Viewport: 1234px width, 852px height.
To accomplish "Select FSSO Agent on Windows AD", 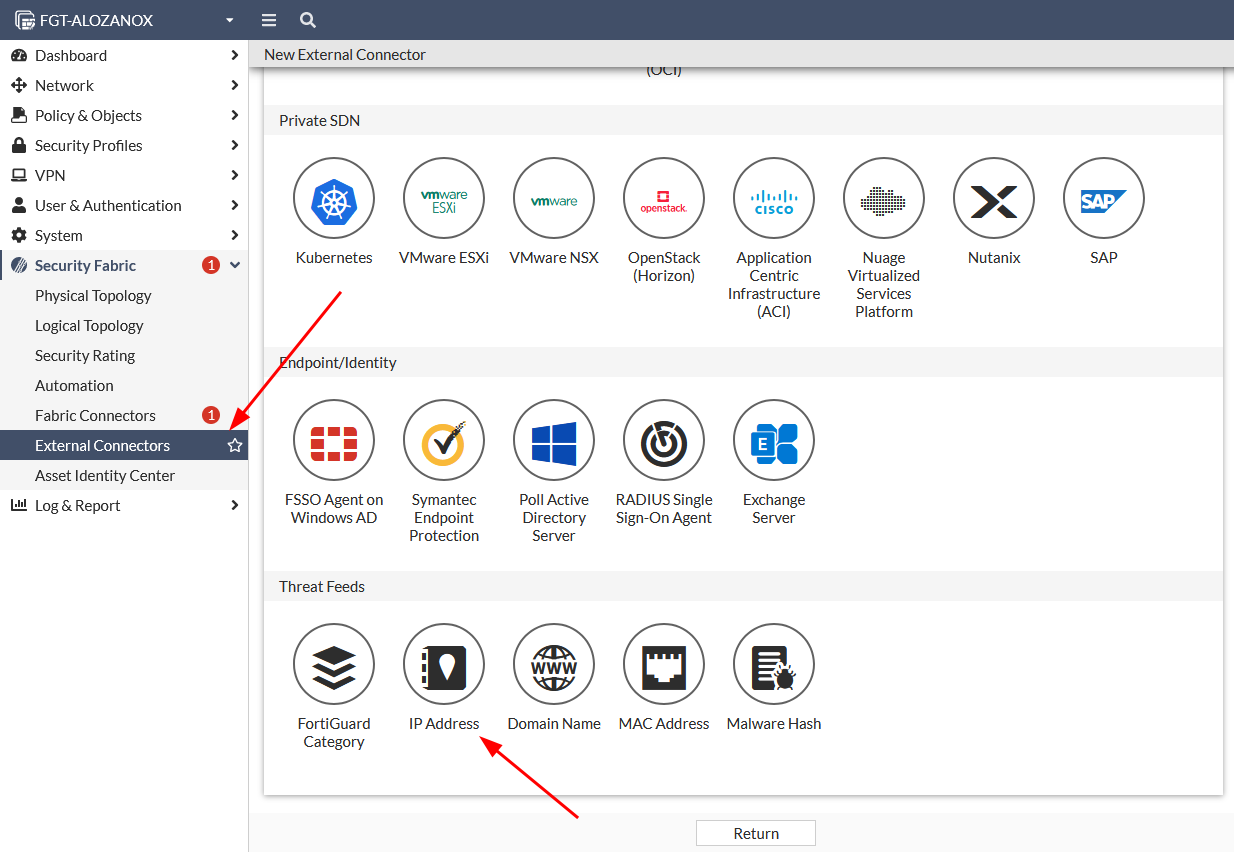I will coord(333,441).
